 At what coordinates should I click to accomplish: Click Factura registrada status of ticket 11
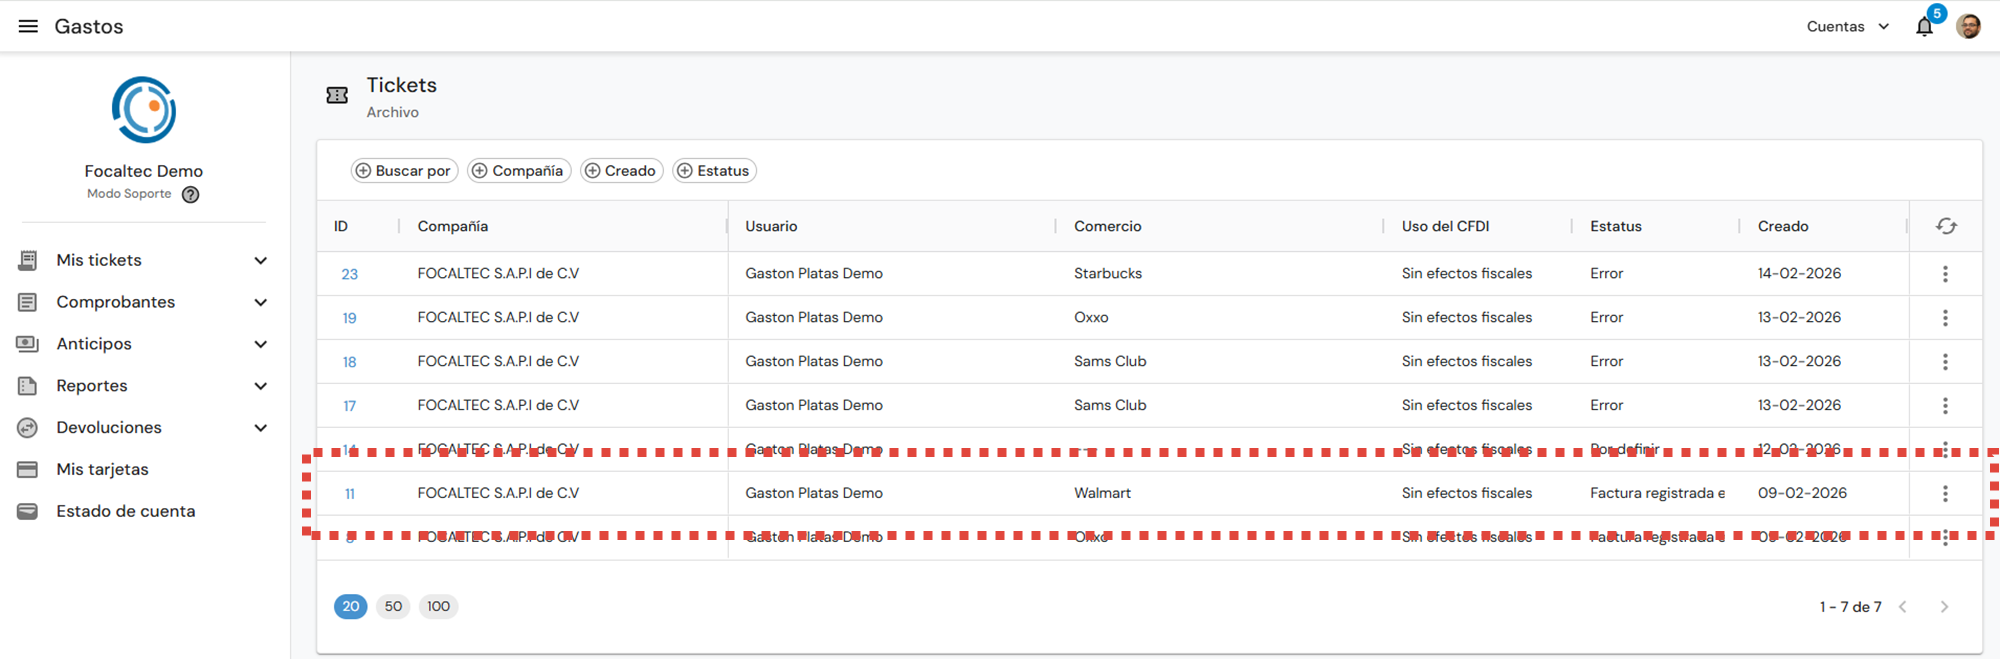click(x=1657, y=493)
